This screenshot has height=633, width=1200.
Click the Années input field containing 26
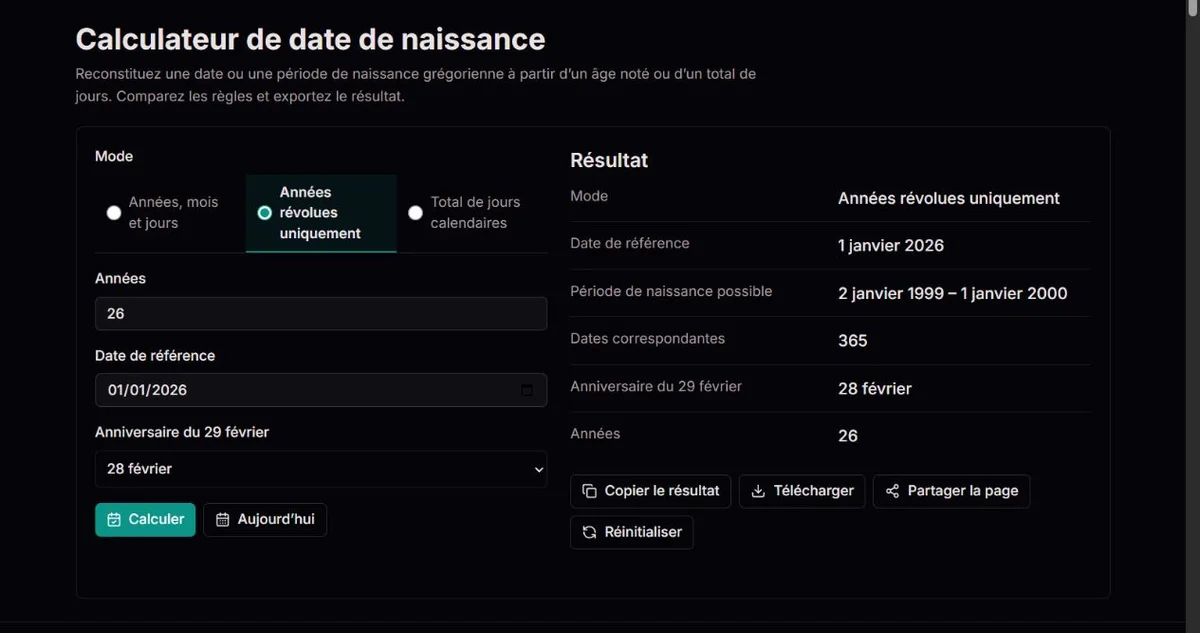click(321, 313)
